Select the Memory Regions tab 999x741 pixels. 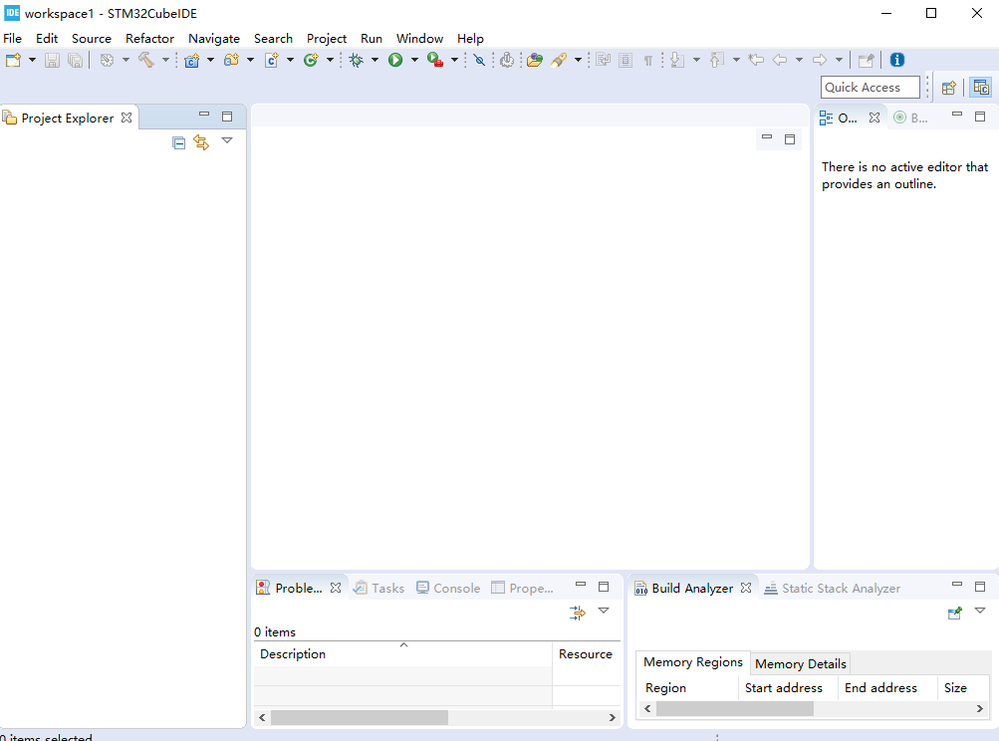tap(693, 662)
